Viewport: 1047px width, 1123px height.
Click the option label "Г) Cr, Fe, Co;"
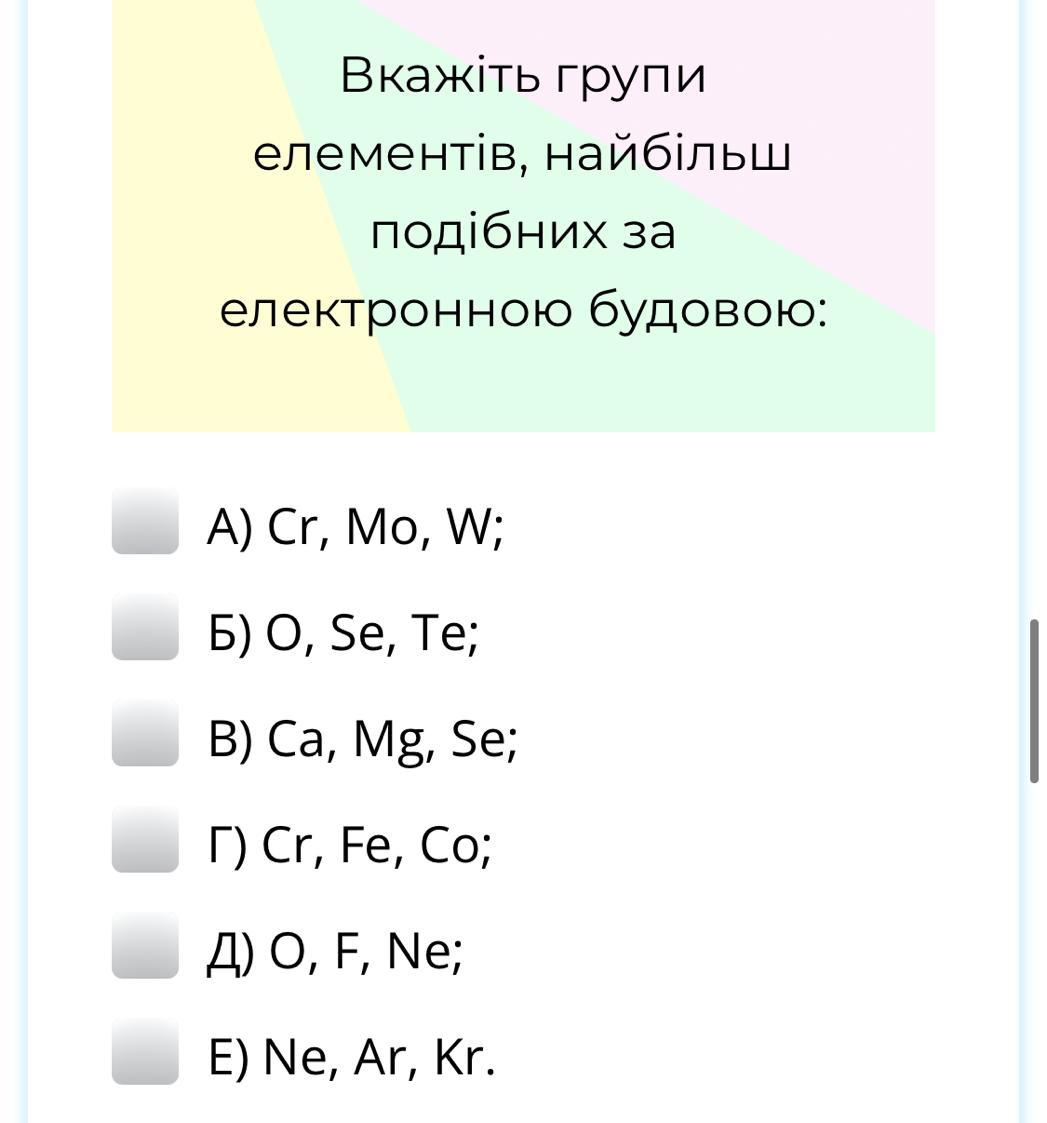tap(349, 845)
